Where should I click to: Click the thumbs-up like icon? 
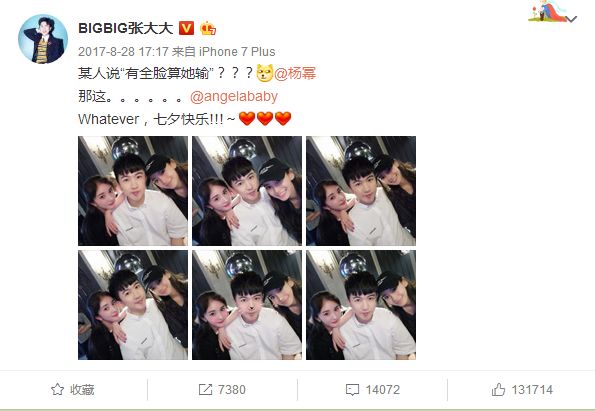tap(498, 389)
